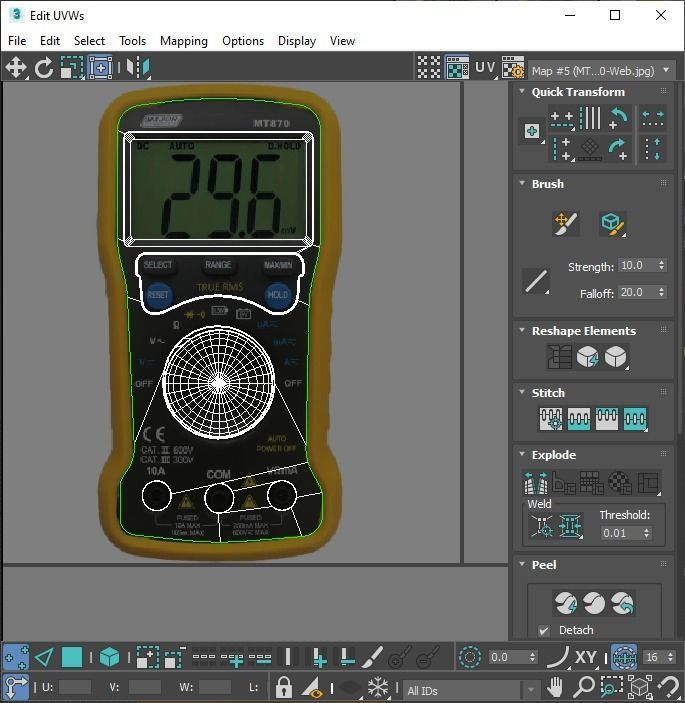The image size is (685, 703).
Task: Open texture checker options gear icon
Action: 513,67
